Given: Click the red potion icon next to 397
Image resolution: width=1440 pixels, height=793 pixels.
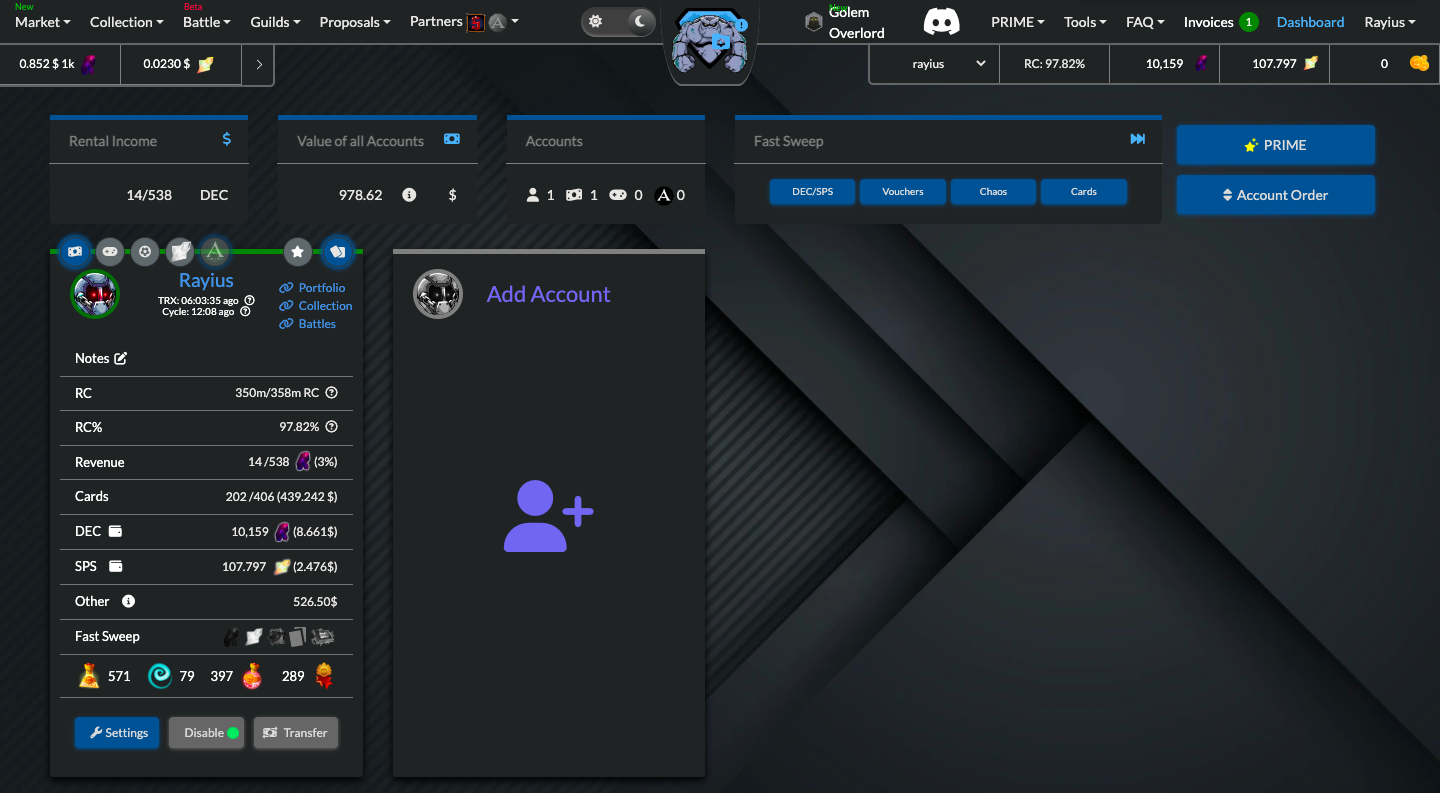Looking at the screenshot, I should coord(252,676).
